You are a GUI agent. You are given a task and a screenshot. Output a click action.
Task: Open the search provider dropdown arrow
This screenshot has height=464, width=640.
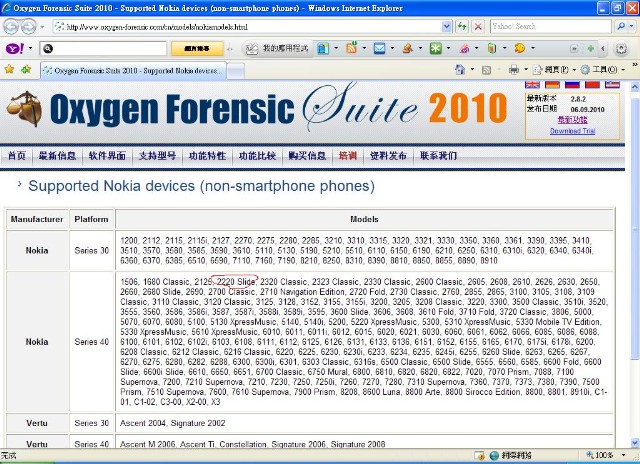[632, 27]
